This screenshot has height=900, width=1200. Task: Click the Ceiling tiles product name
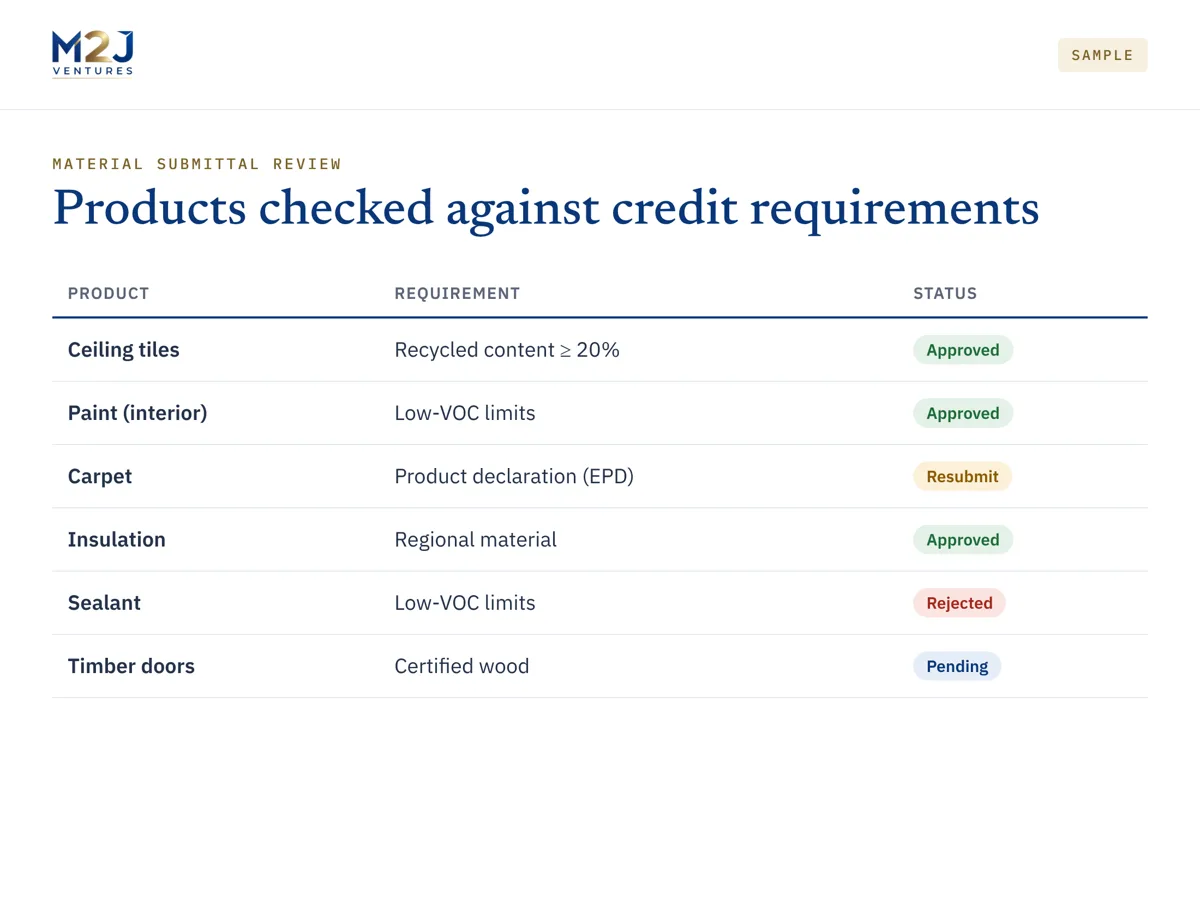point(124,350)
